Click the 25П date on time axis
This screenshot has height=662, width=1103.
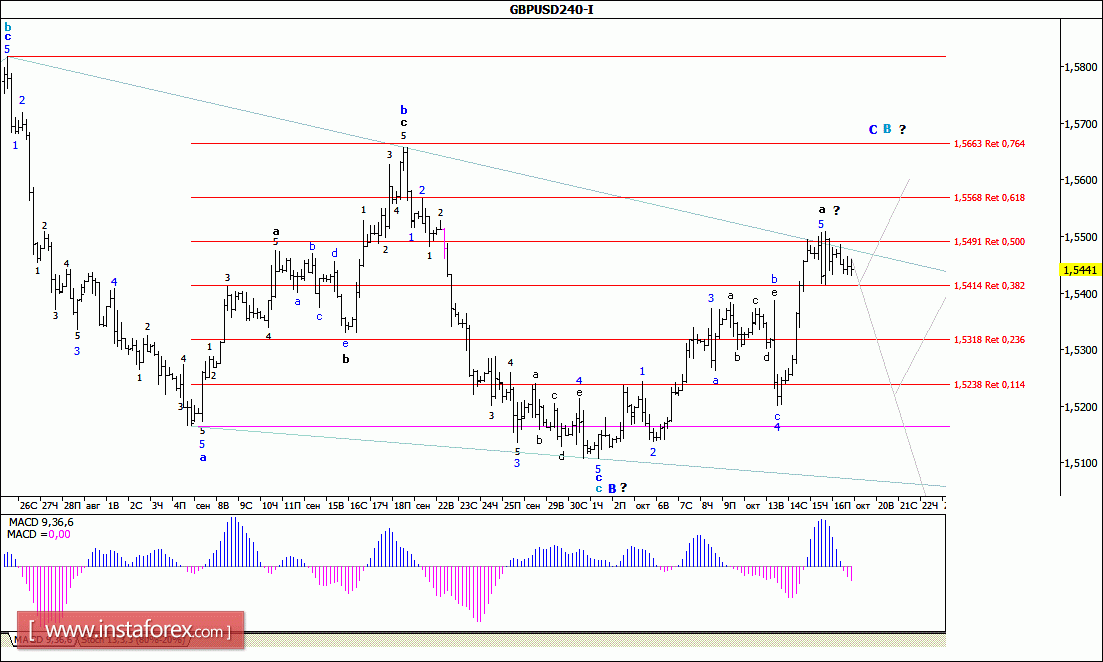click(512, 505)
